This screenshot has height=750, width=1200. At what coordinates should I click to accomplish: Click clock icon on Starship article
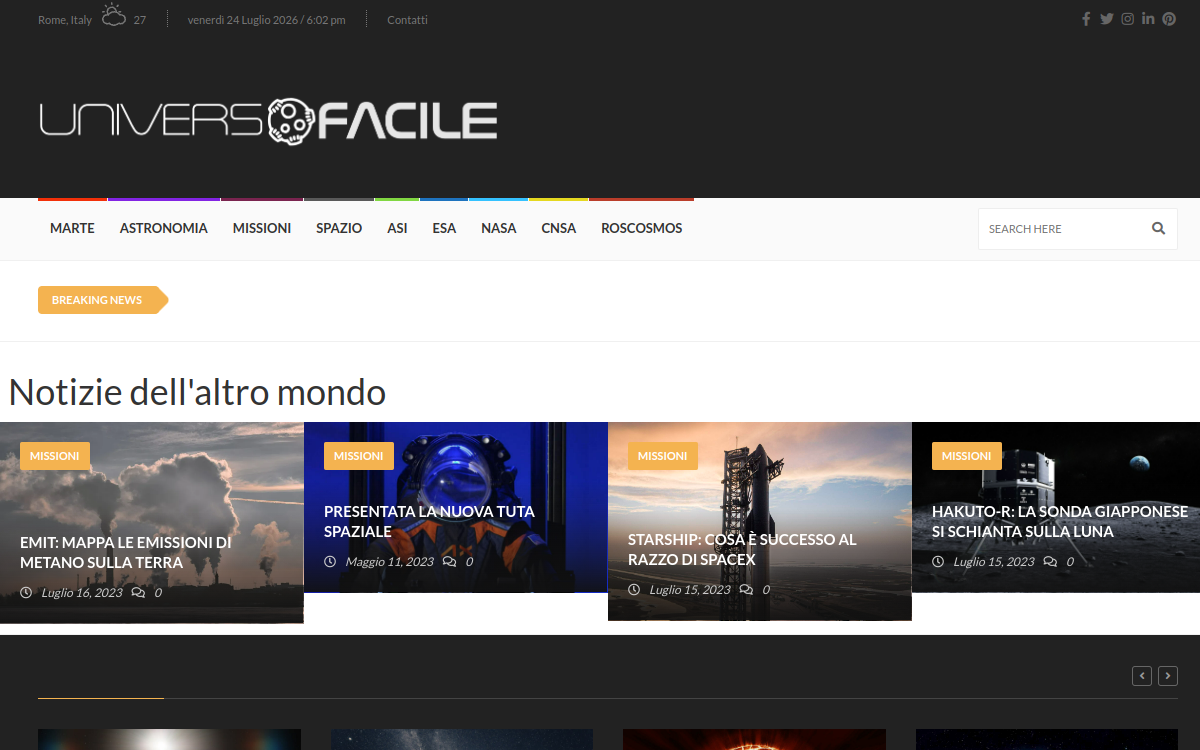pos(634,590)
